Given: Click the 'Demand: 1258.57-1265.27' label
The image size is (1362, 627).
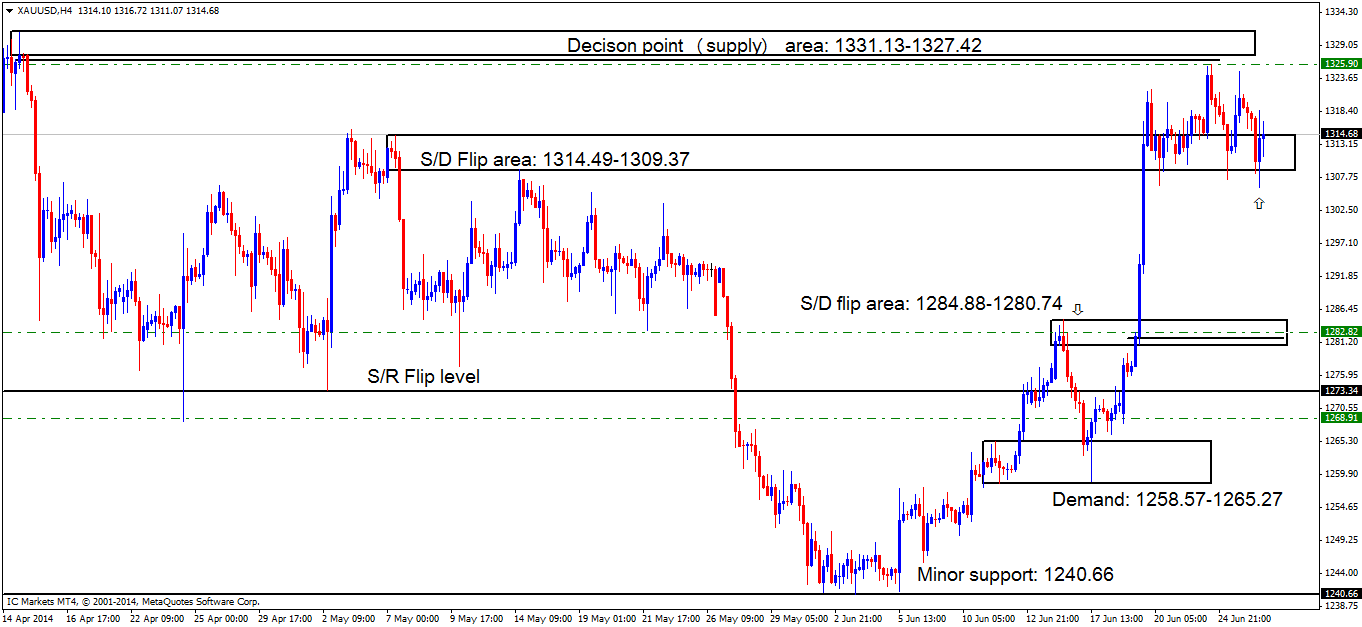Looking at the screenshot, I should (x=1167, y=498).
